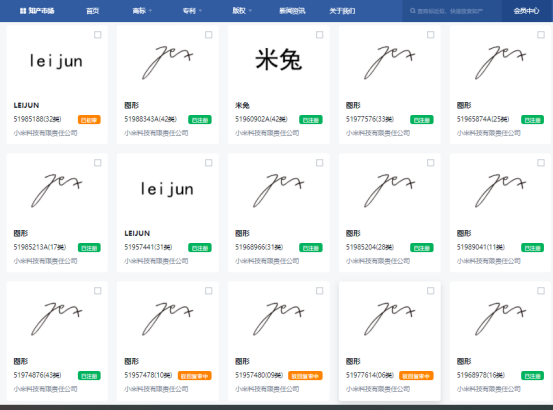This screenshot has width=553, height=410.
Task: Open the signature image on card 51988343A
Action: (x=168, y=62)
